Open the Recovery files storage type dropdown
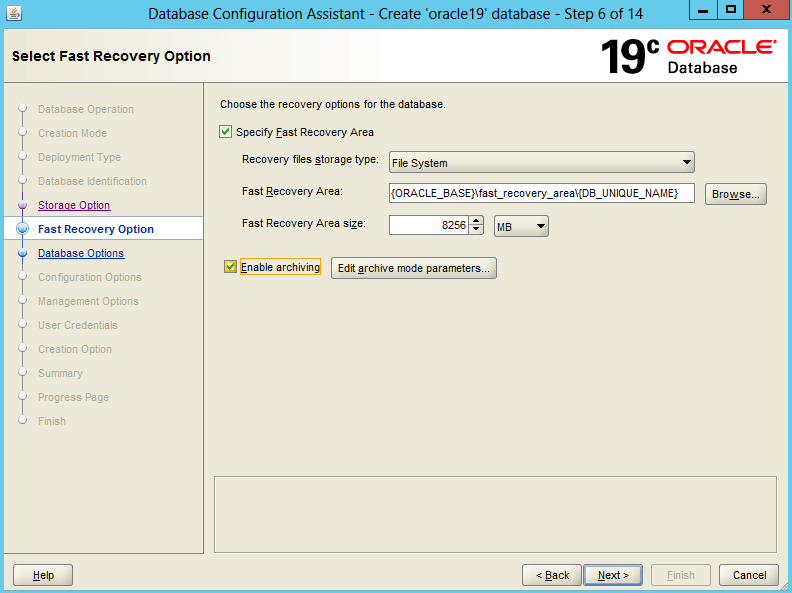 click(x=541, y=163)
